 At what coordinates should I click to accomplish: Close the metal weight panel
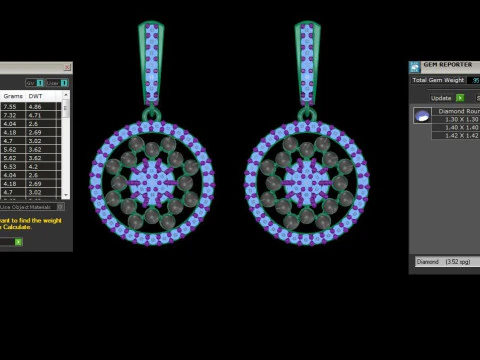click(x=67, y=67)
